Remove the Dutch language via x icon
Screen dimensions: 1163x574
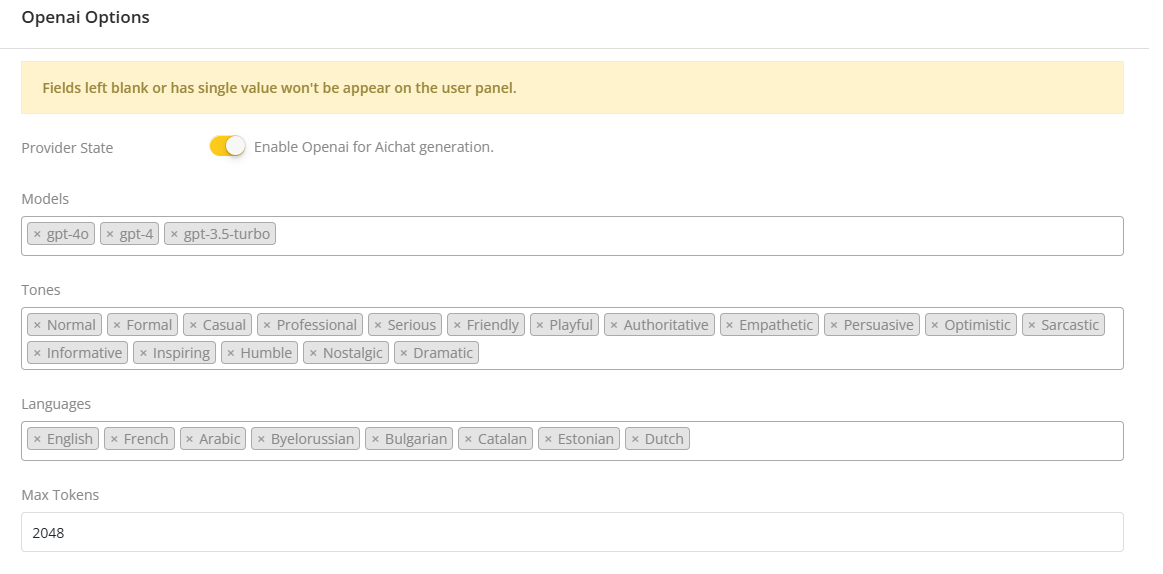point(635,439)
